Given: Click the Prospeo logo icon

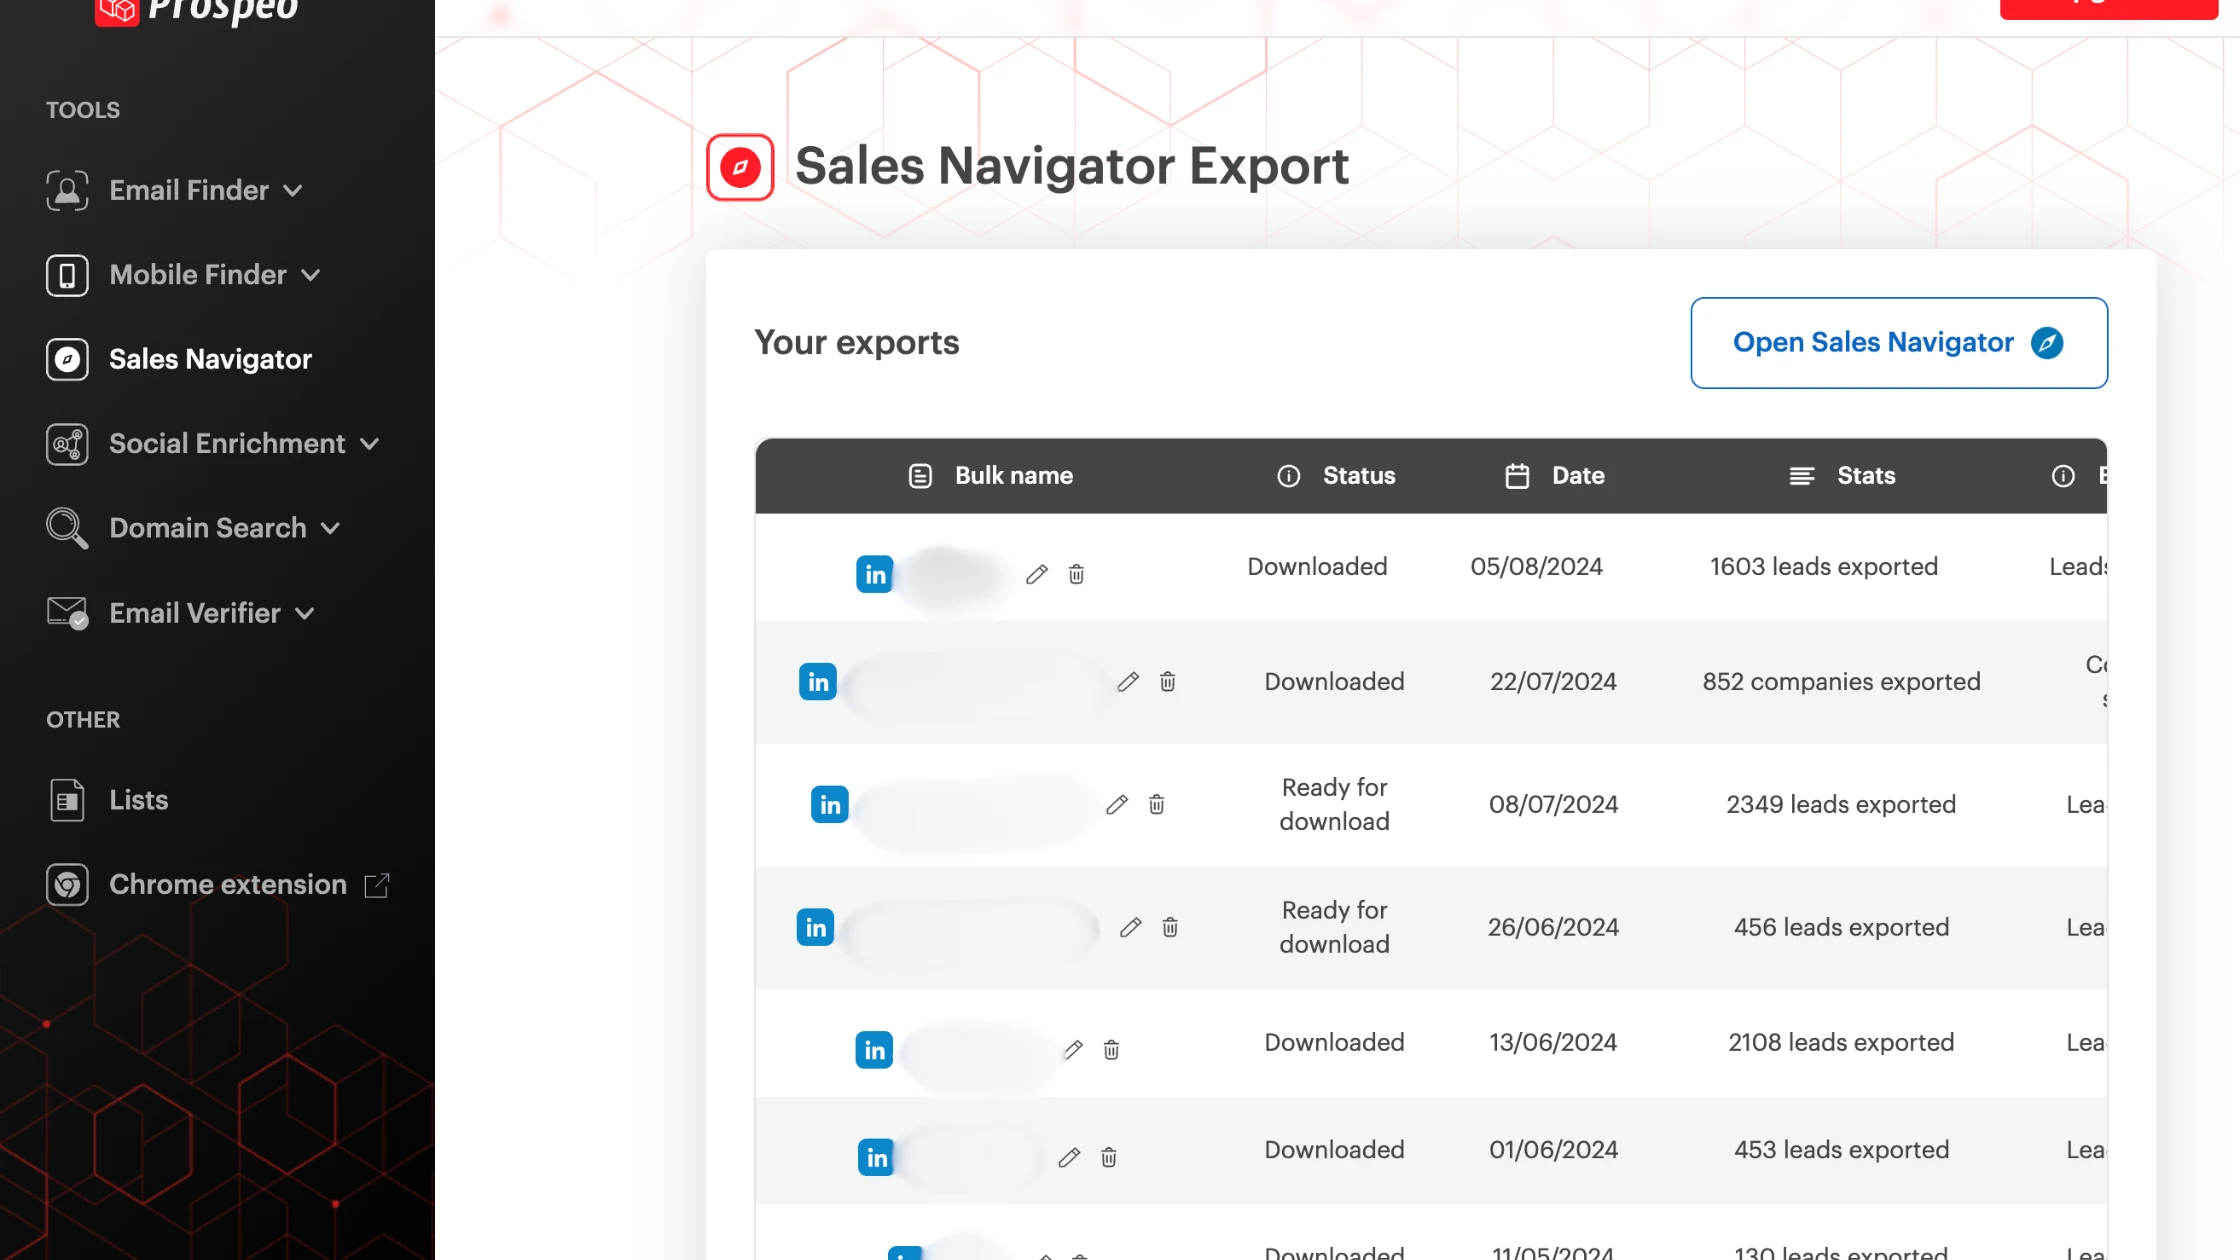Looking at the screenshot, I should tap(117, 11).
